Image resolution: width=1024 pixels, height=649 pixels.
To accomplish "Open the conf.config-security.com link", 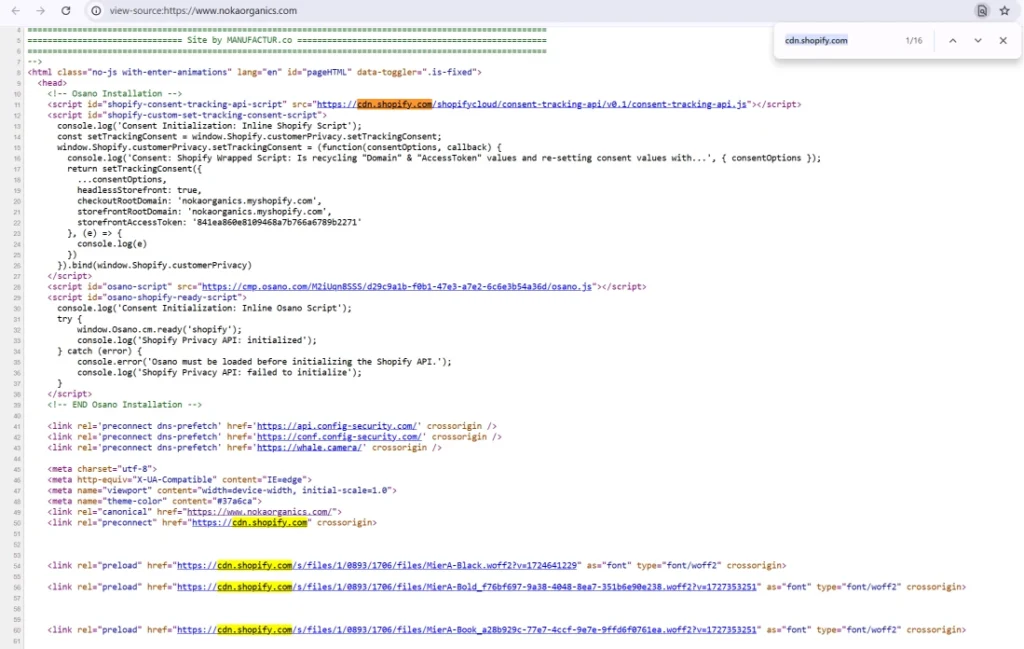I will click(x=341, y=437).
